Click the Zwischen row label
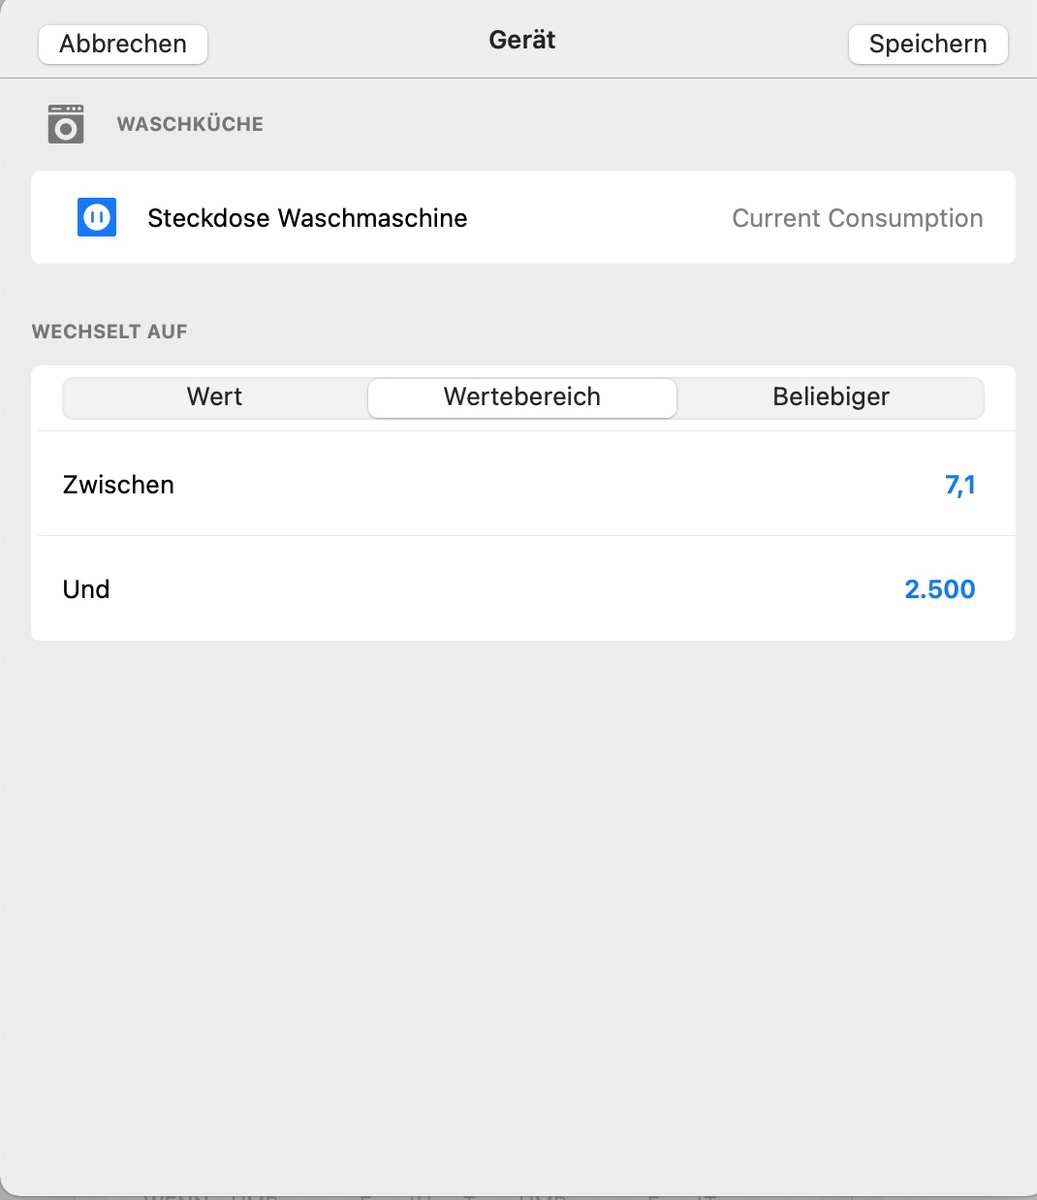 point(118,485)
